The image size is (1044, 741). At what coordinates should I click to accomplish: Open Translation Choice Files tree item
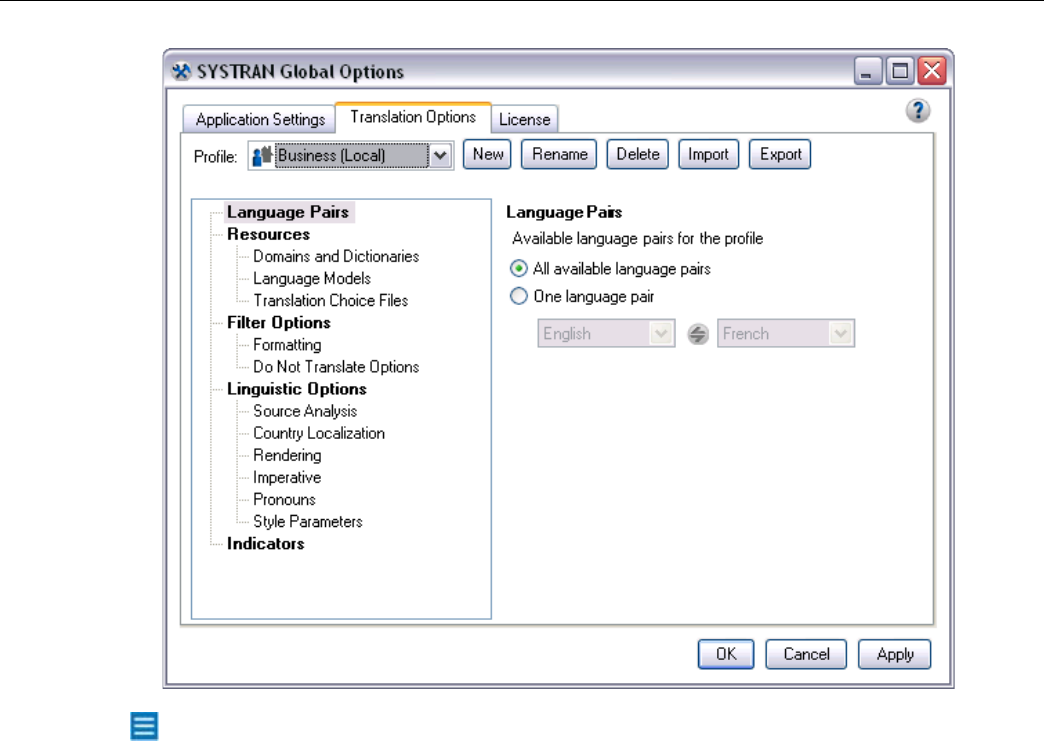330,300
